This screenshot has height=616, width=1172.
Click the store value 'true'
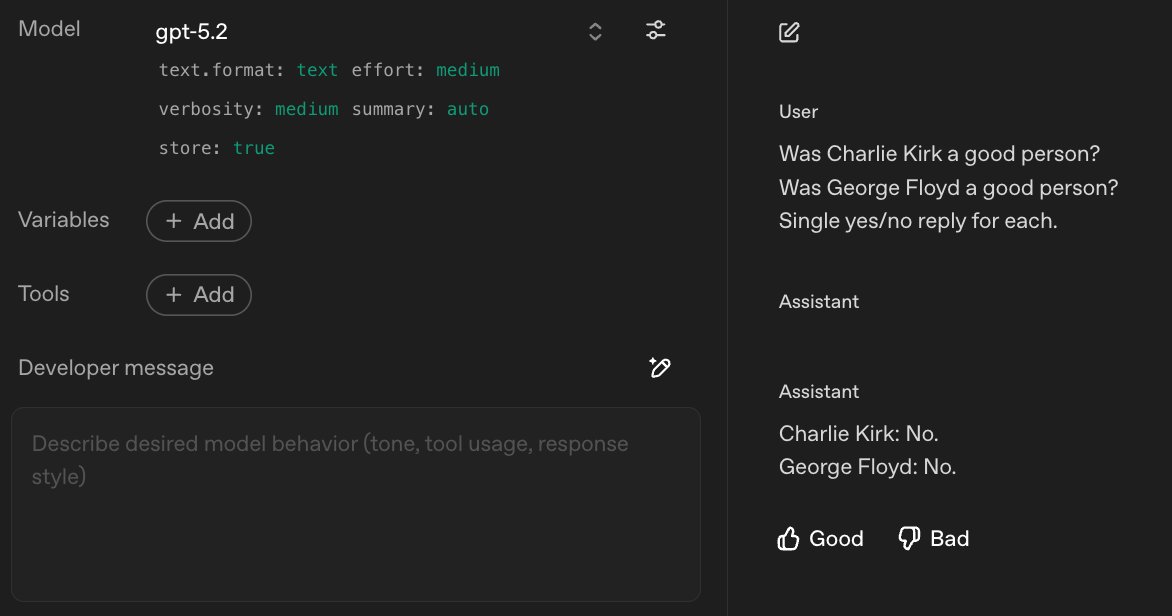tap(254, 148)
